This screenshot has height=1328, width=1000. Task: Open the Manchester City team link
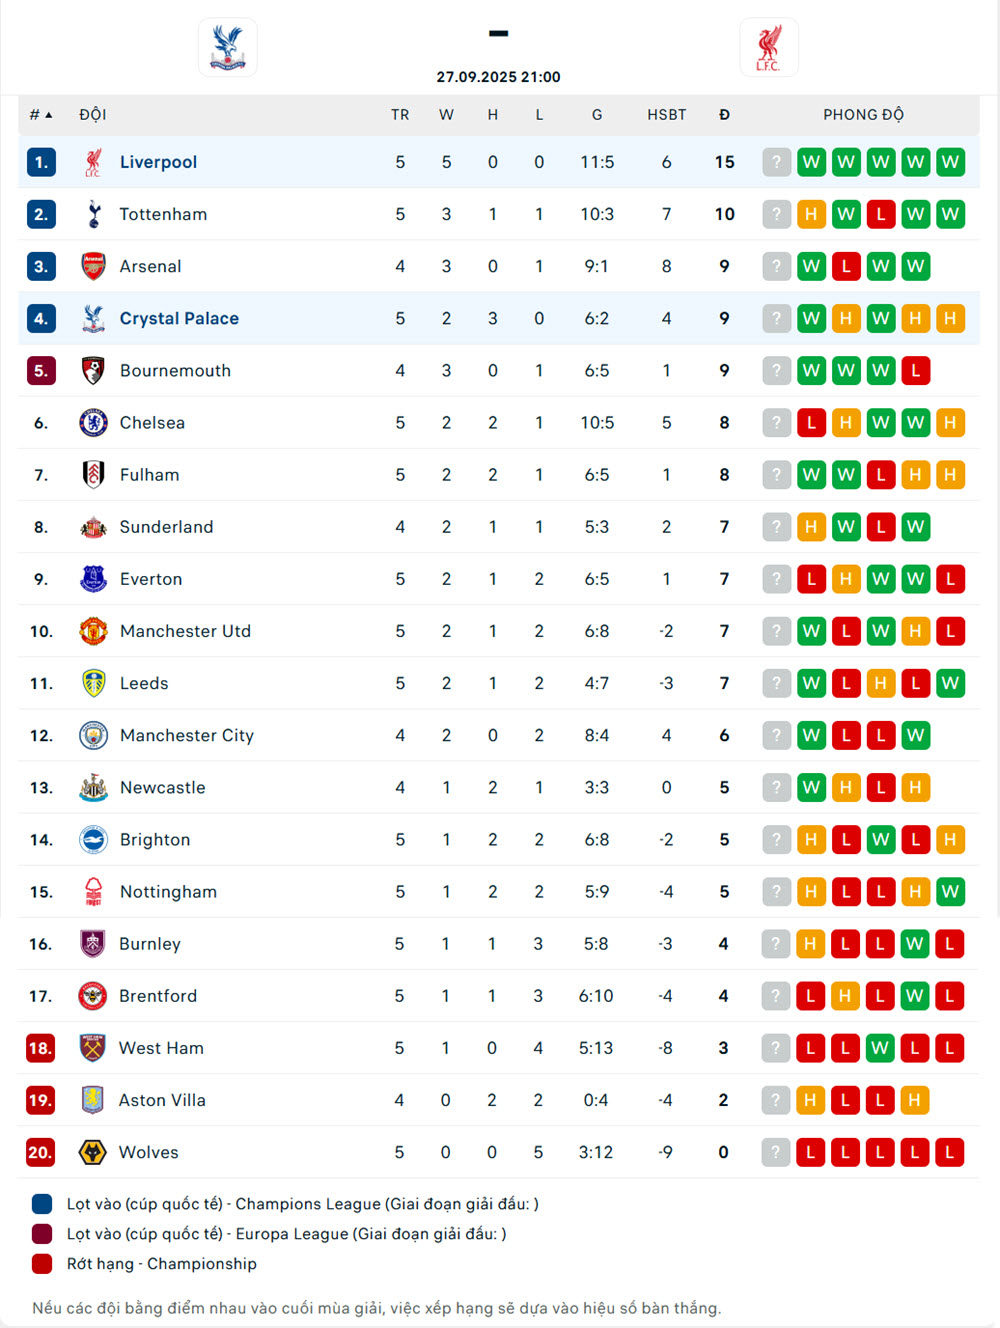pos(187,735)
